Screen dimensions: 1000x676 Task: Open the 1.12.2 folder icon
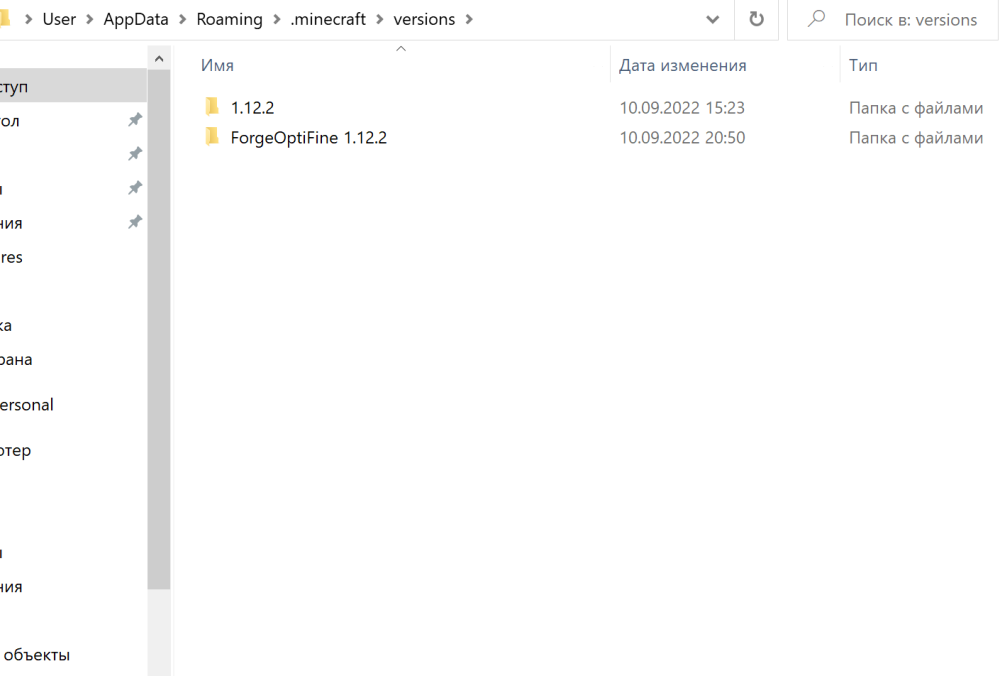click(212, 107)
